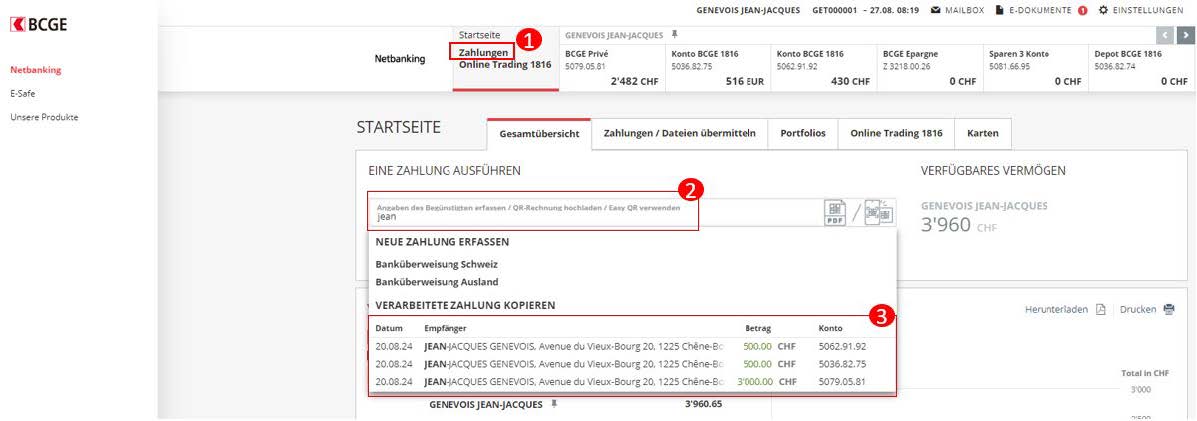Viewport: 1197px width, 421px height.
Task: Select the Sparen 3 Konto card
Action: tap(1035, 68)
